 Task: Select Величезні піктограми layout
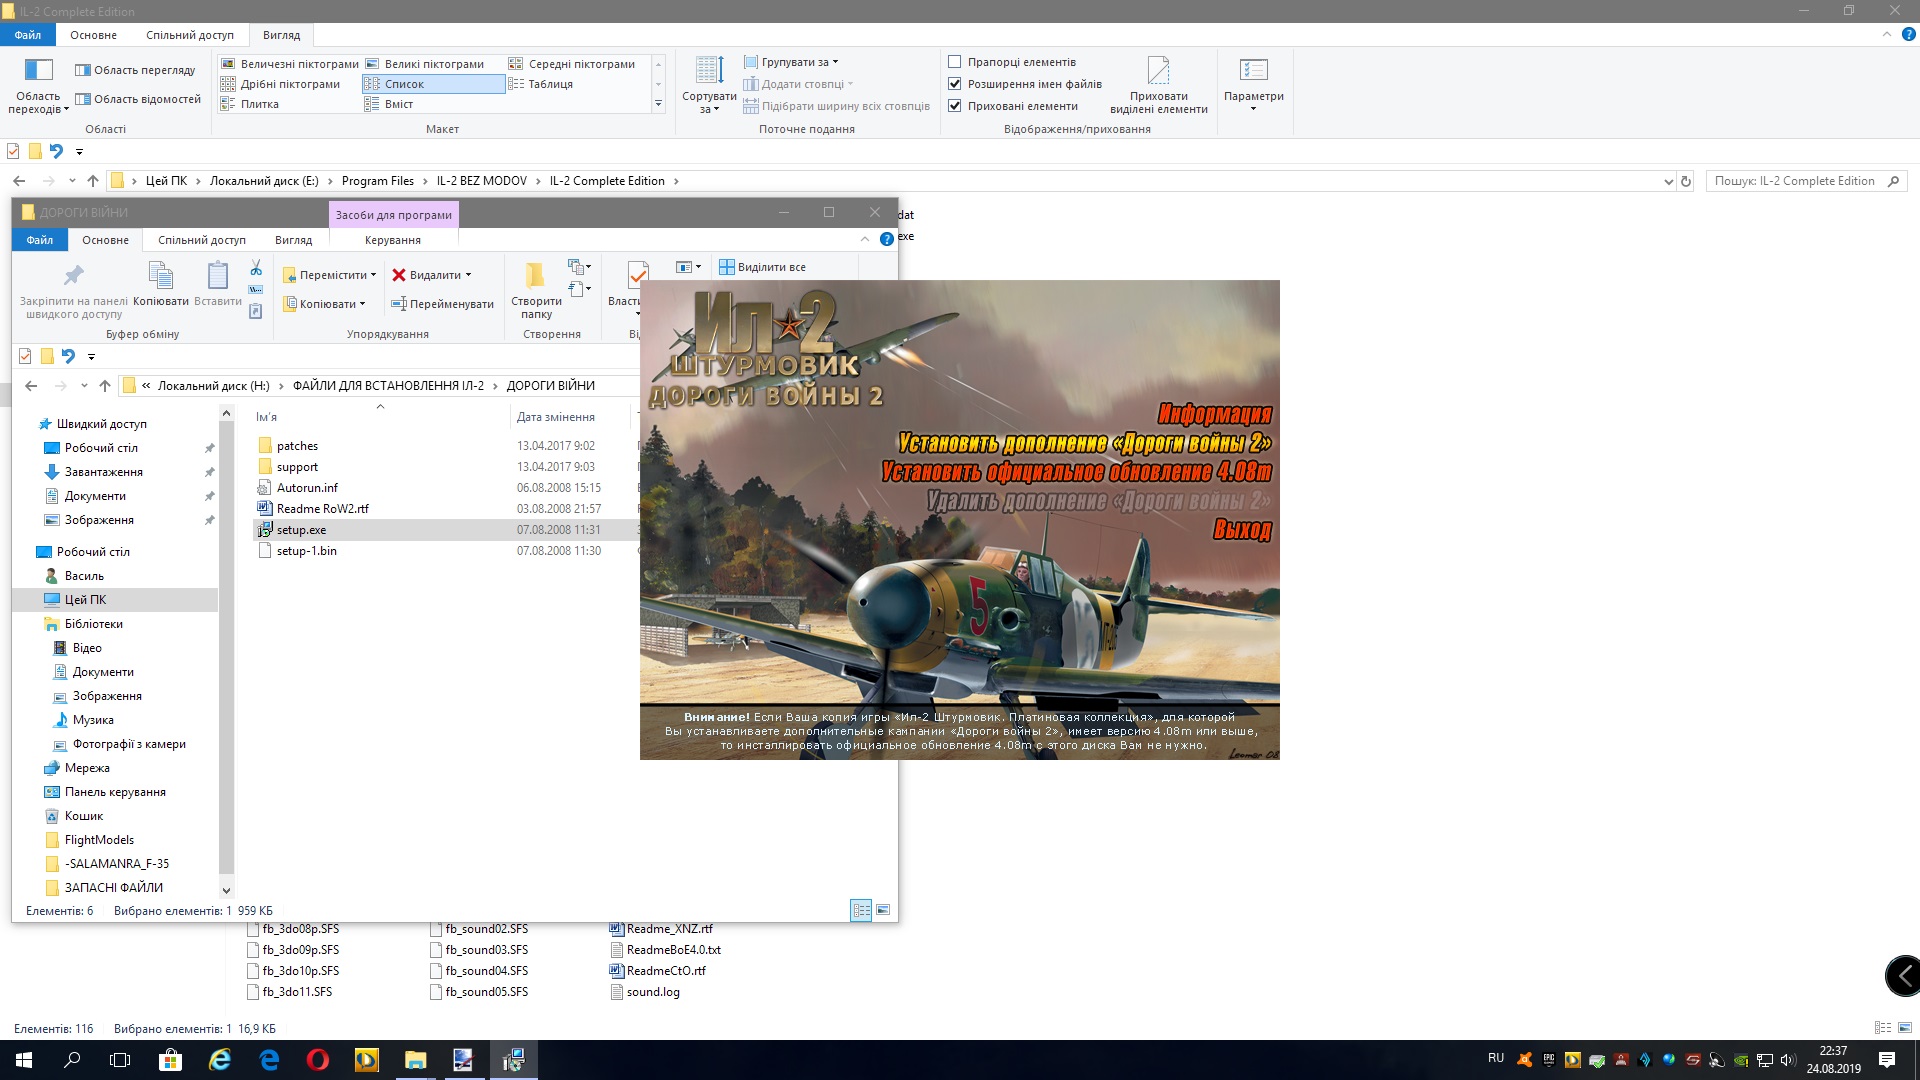click(289, 64)
